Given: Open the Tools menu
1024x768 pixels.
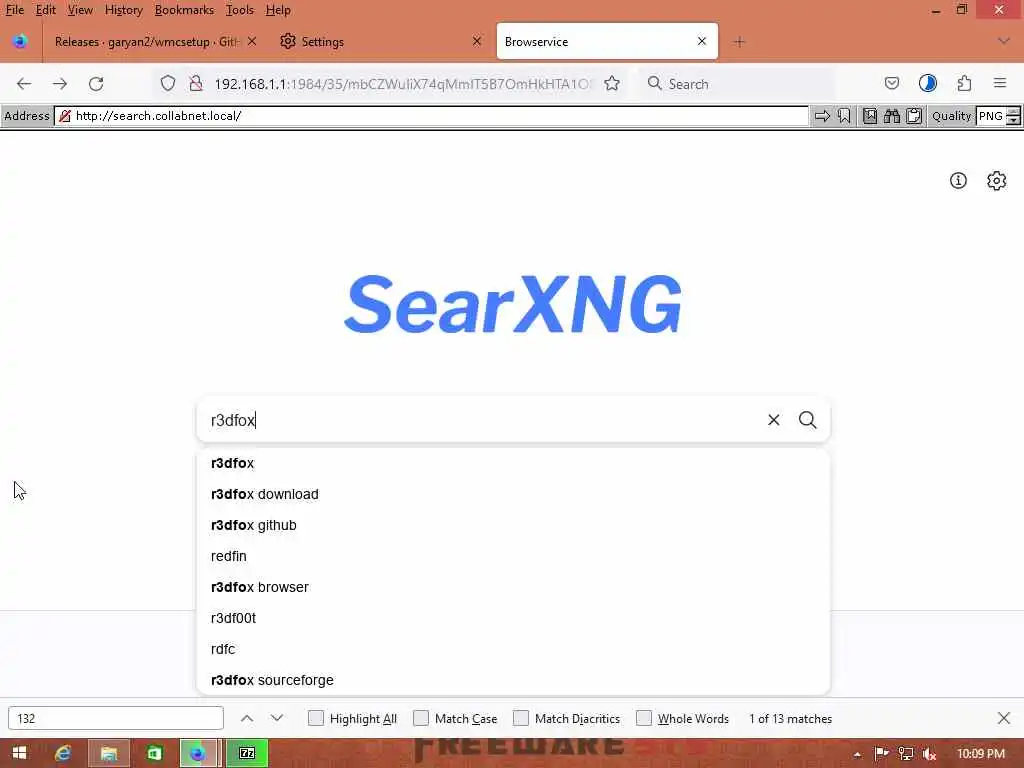Looking at the screenshot, I should coord(240,10).
